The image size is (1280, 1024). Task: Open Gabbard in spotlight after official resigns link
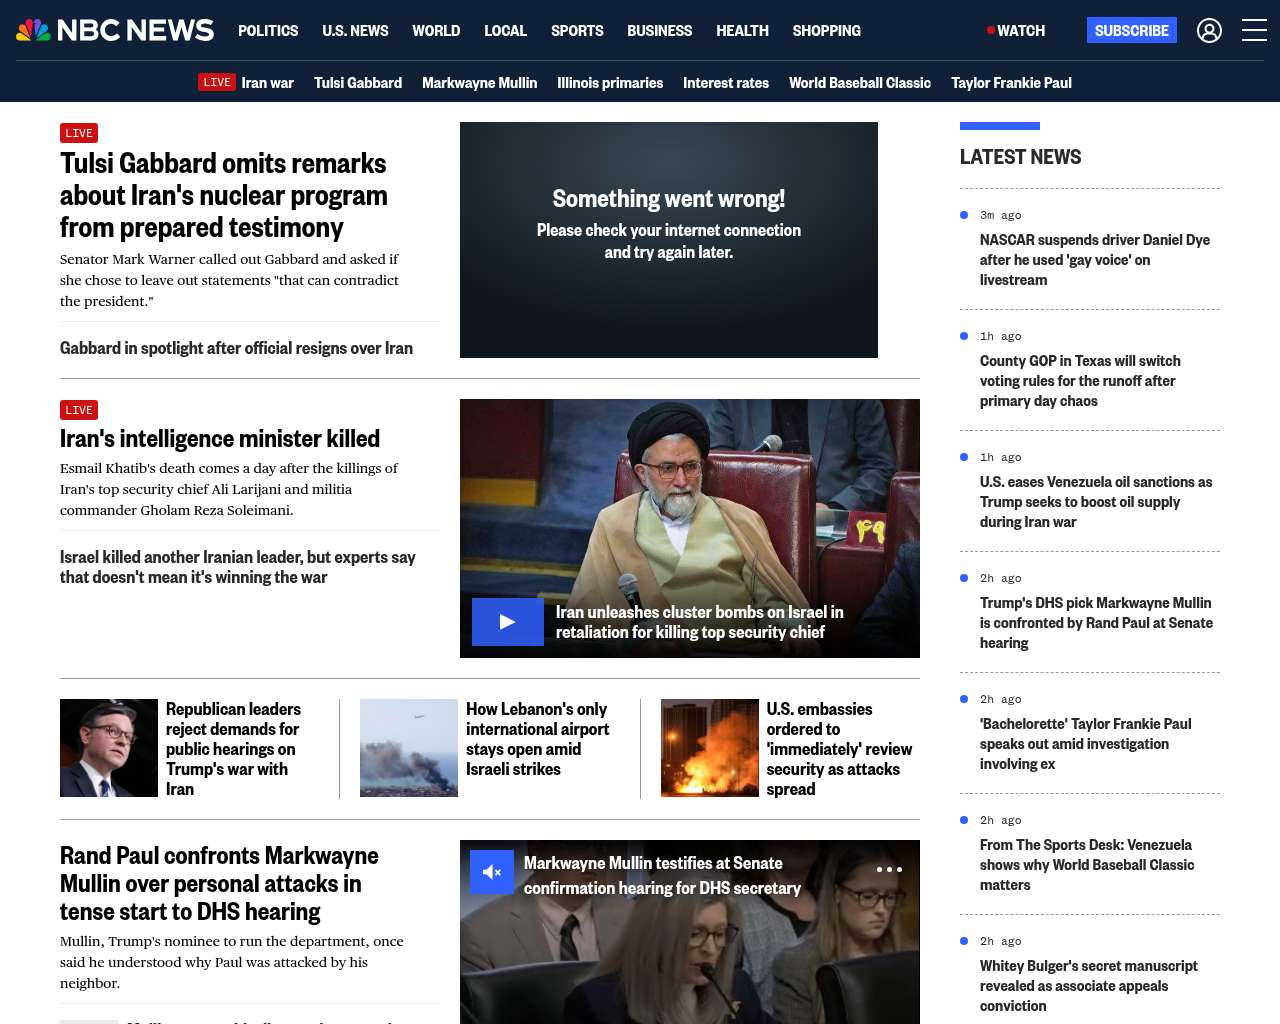tap(236, 348)
